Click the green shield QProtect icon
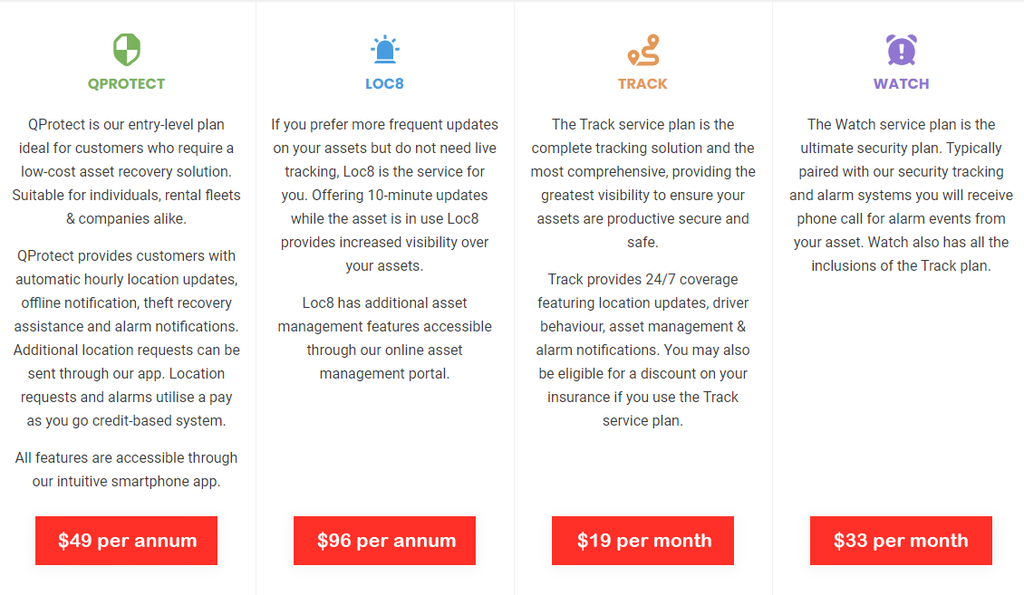Image resolution: width=1024 pixels, height=595 pixels. tap(126, 49)
